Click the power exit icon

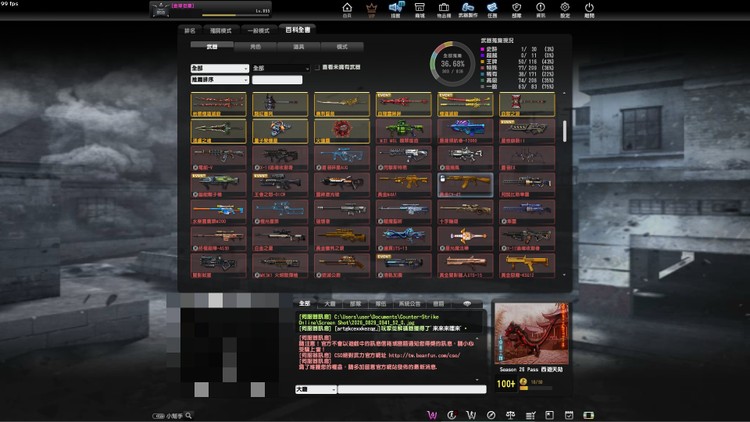click(x=589, y=7)
